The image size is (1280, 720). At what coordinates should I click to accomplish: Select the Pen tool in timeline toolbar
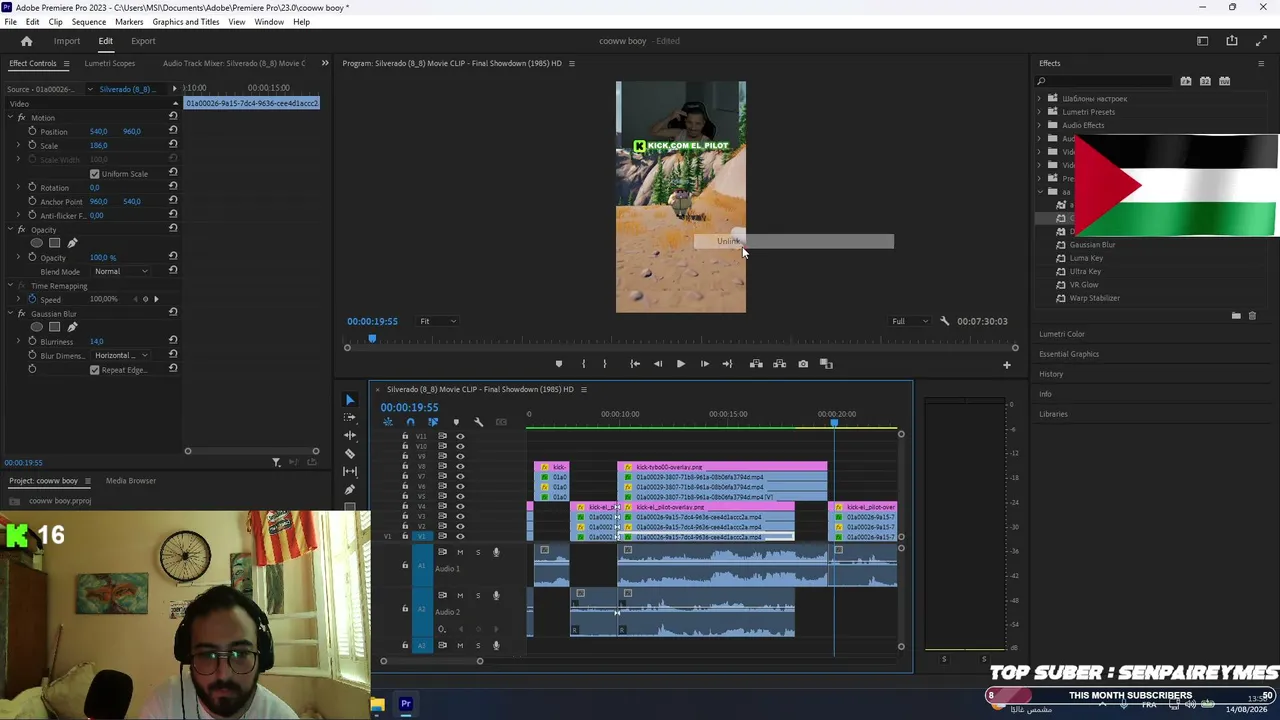click(x=349, y=490)
